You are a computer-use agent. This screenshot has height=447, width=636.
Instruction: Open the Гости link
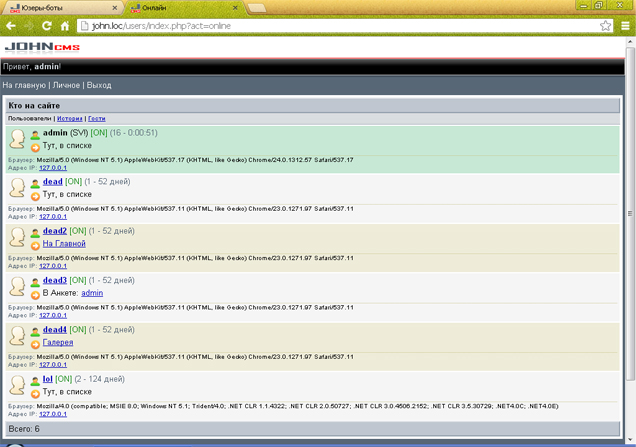(x=96, y=118)
